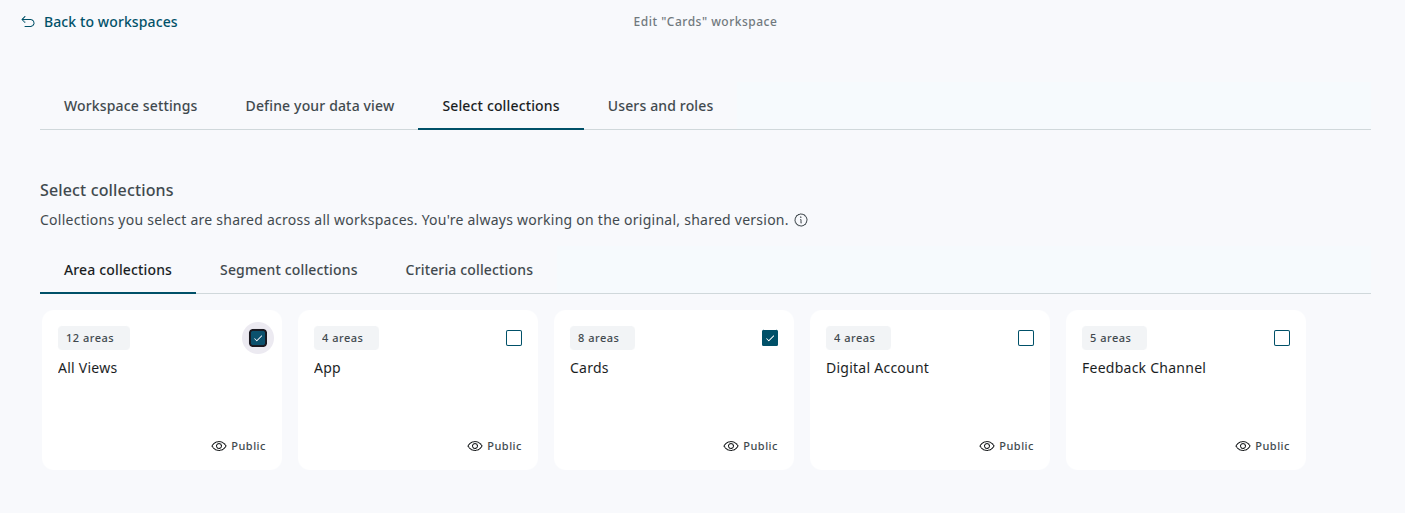This screenshot has height=513, width=1405.
Task: Check the Feedback Channel collection checkbox
Action: [1282, 338]
